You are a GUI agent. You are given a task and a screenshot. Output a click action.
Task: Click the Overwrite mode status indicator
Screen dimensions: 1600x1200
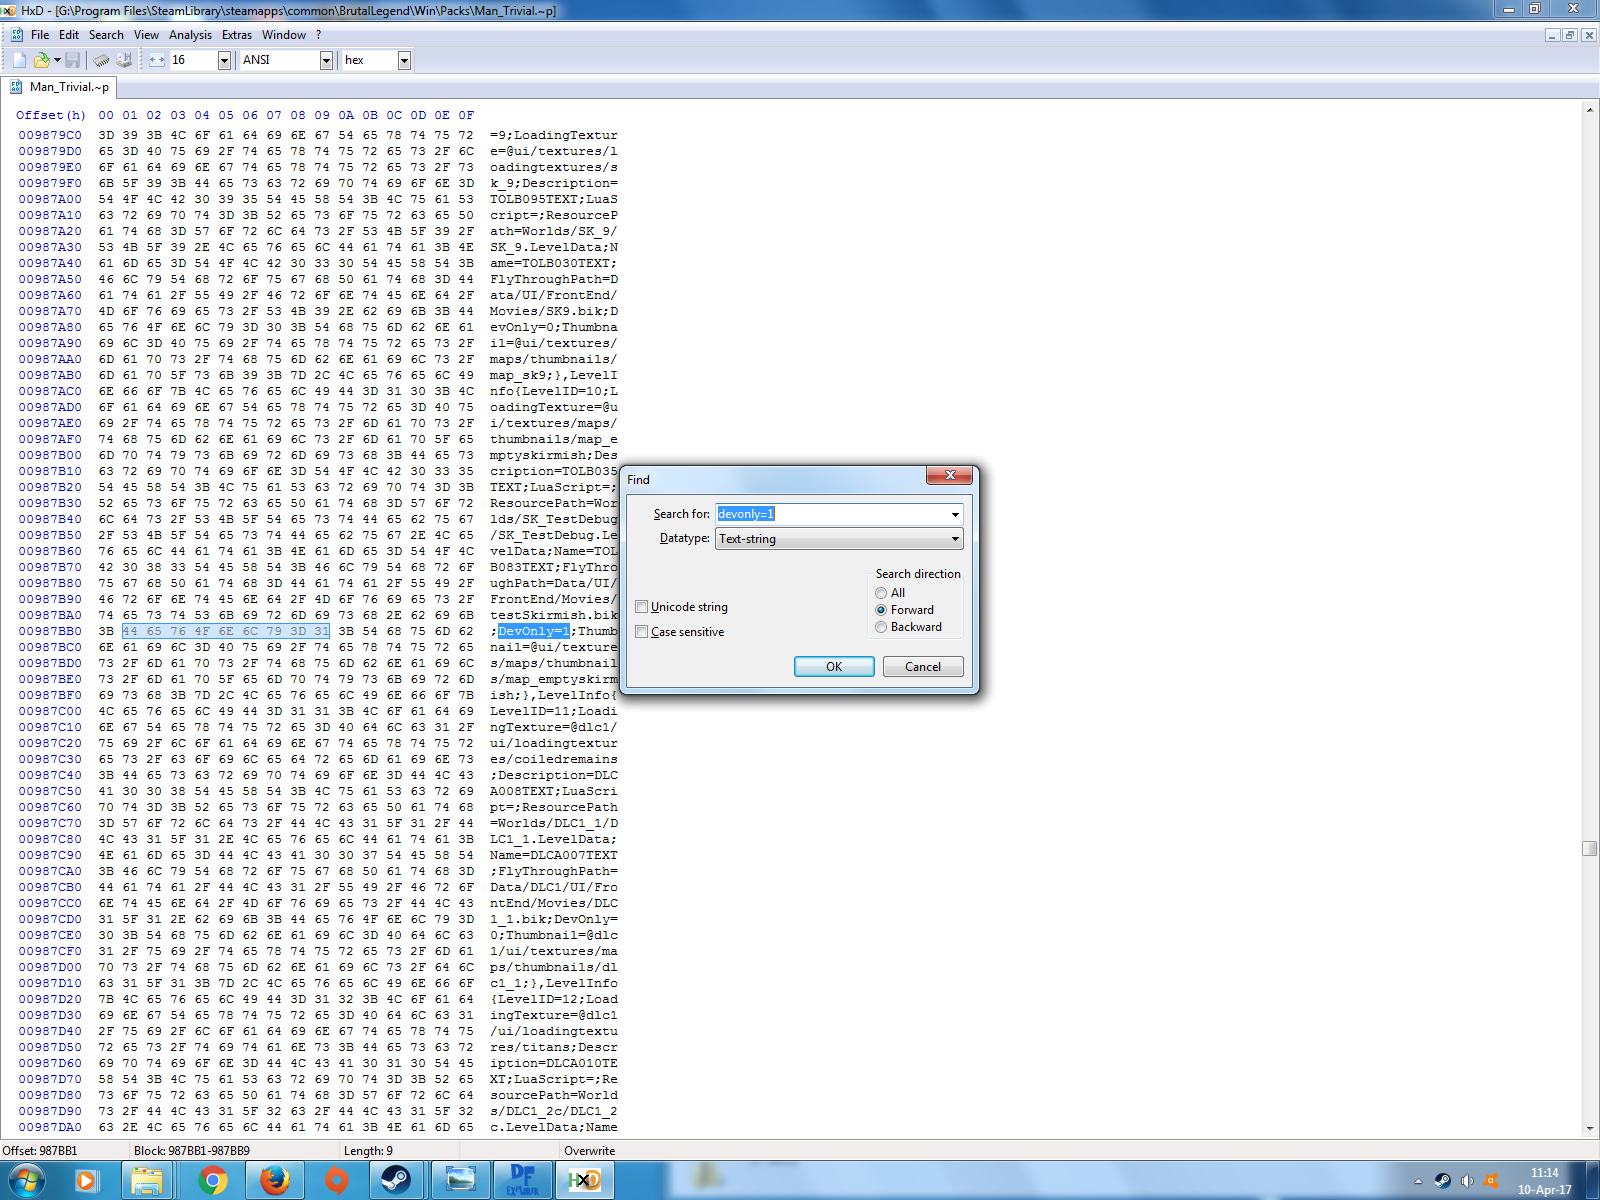click(589, 1151)
